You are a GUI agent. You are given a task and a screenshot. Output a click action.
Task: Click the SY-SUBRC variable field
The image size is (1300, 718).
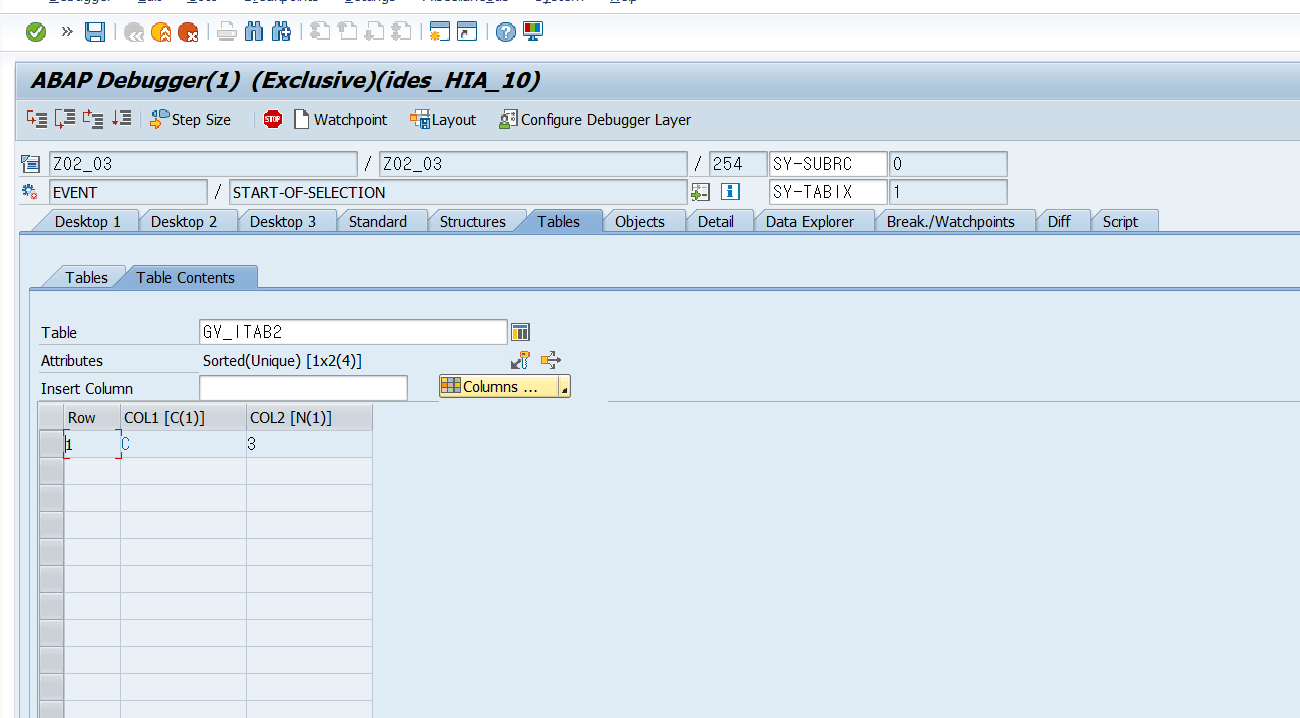click(x=828, y=164)
